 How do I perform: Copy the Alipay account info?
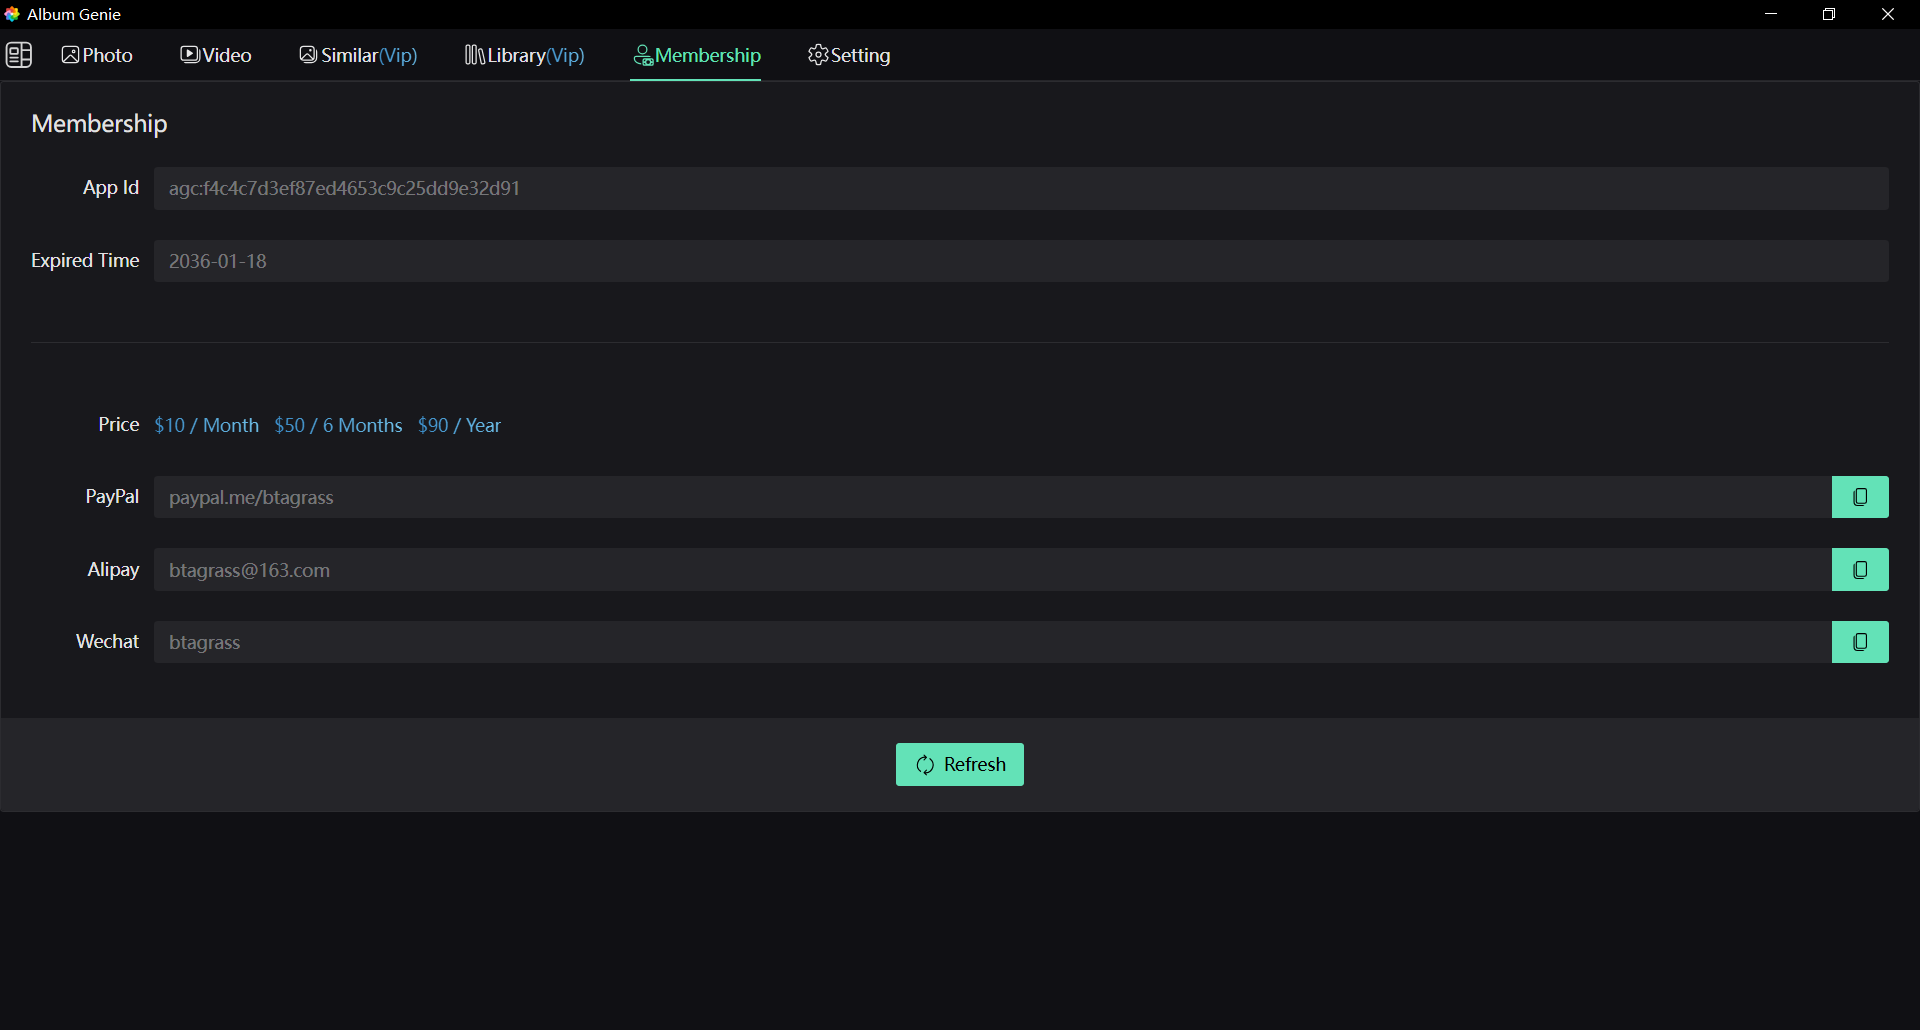(1860, 569)
